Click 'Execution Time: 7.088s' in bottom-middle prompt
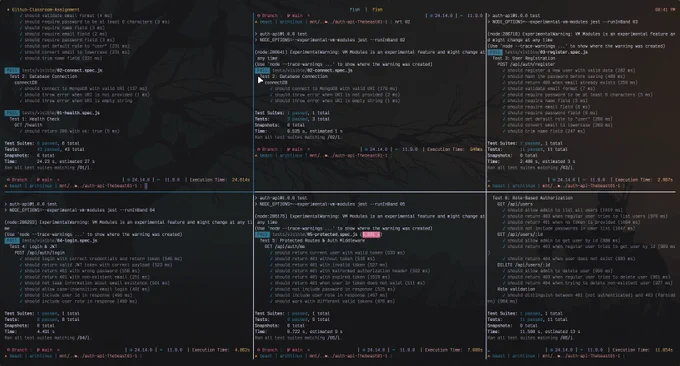680x366 pixels. pyautogui.click(x=454, y=350)
